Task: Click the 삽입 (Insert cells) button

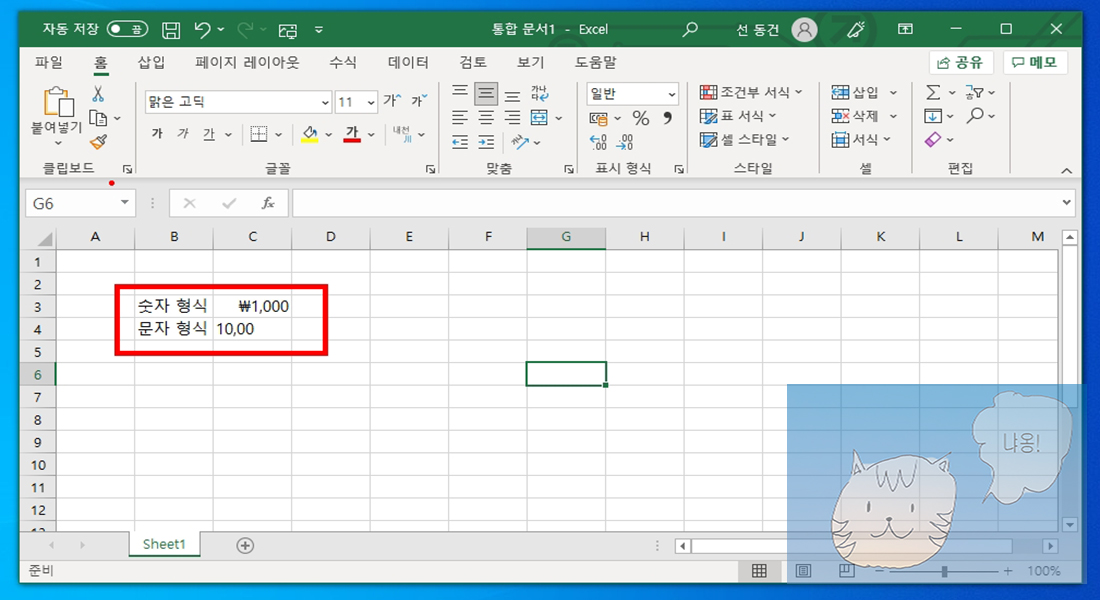Action: pos(855,93)
